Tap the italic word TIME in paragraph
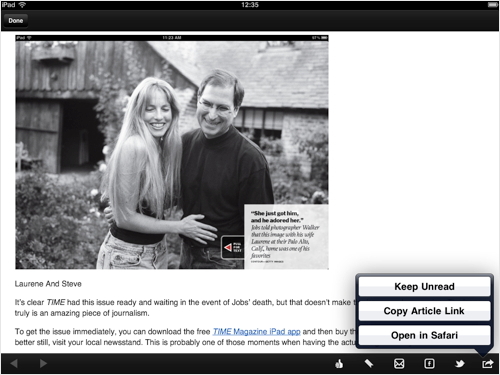Screen dimensions: 500x375 tap(56, 302)
